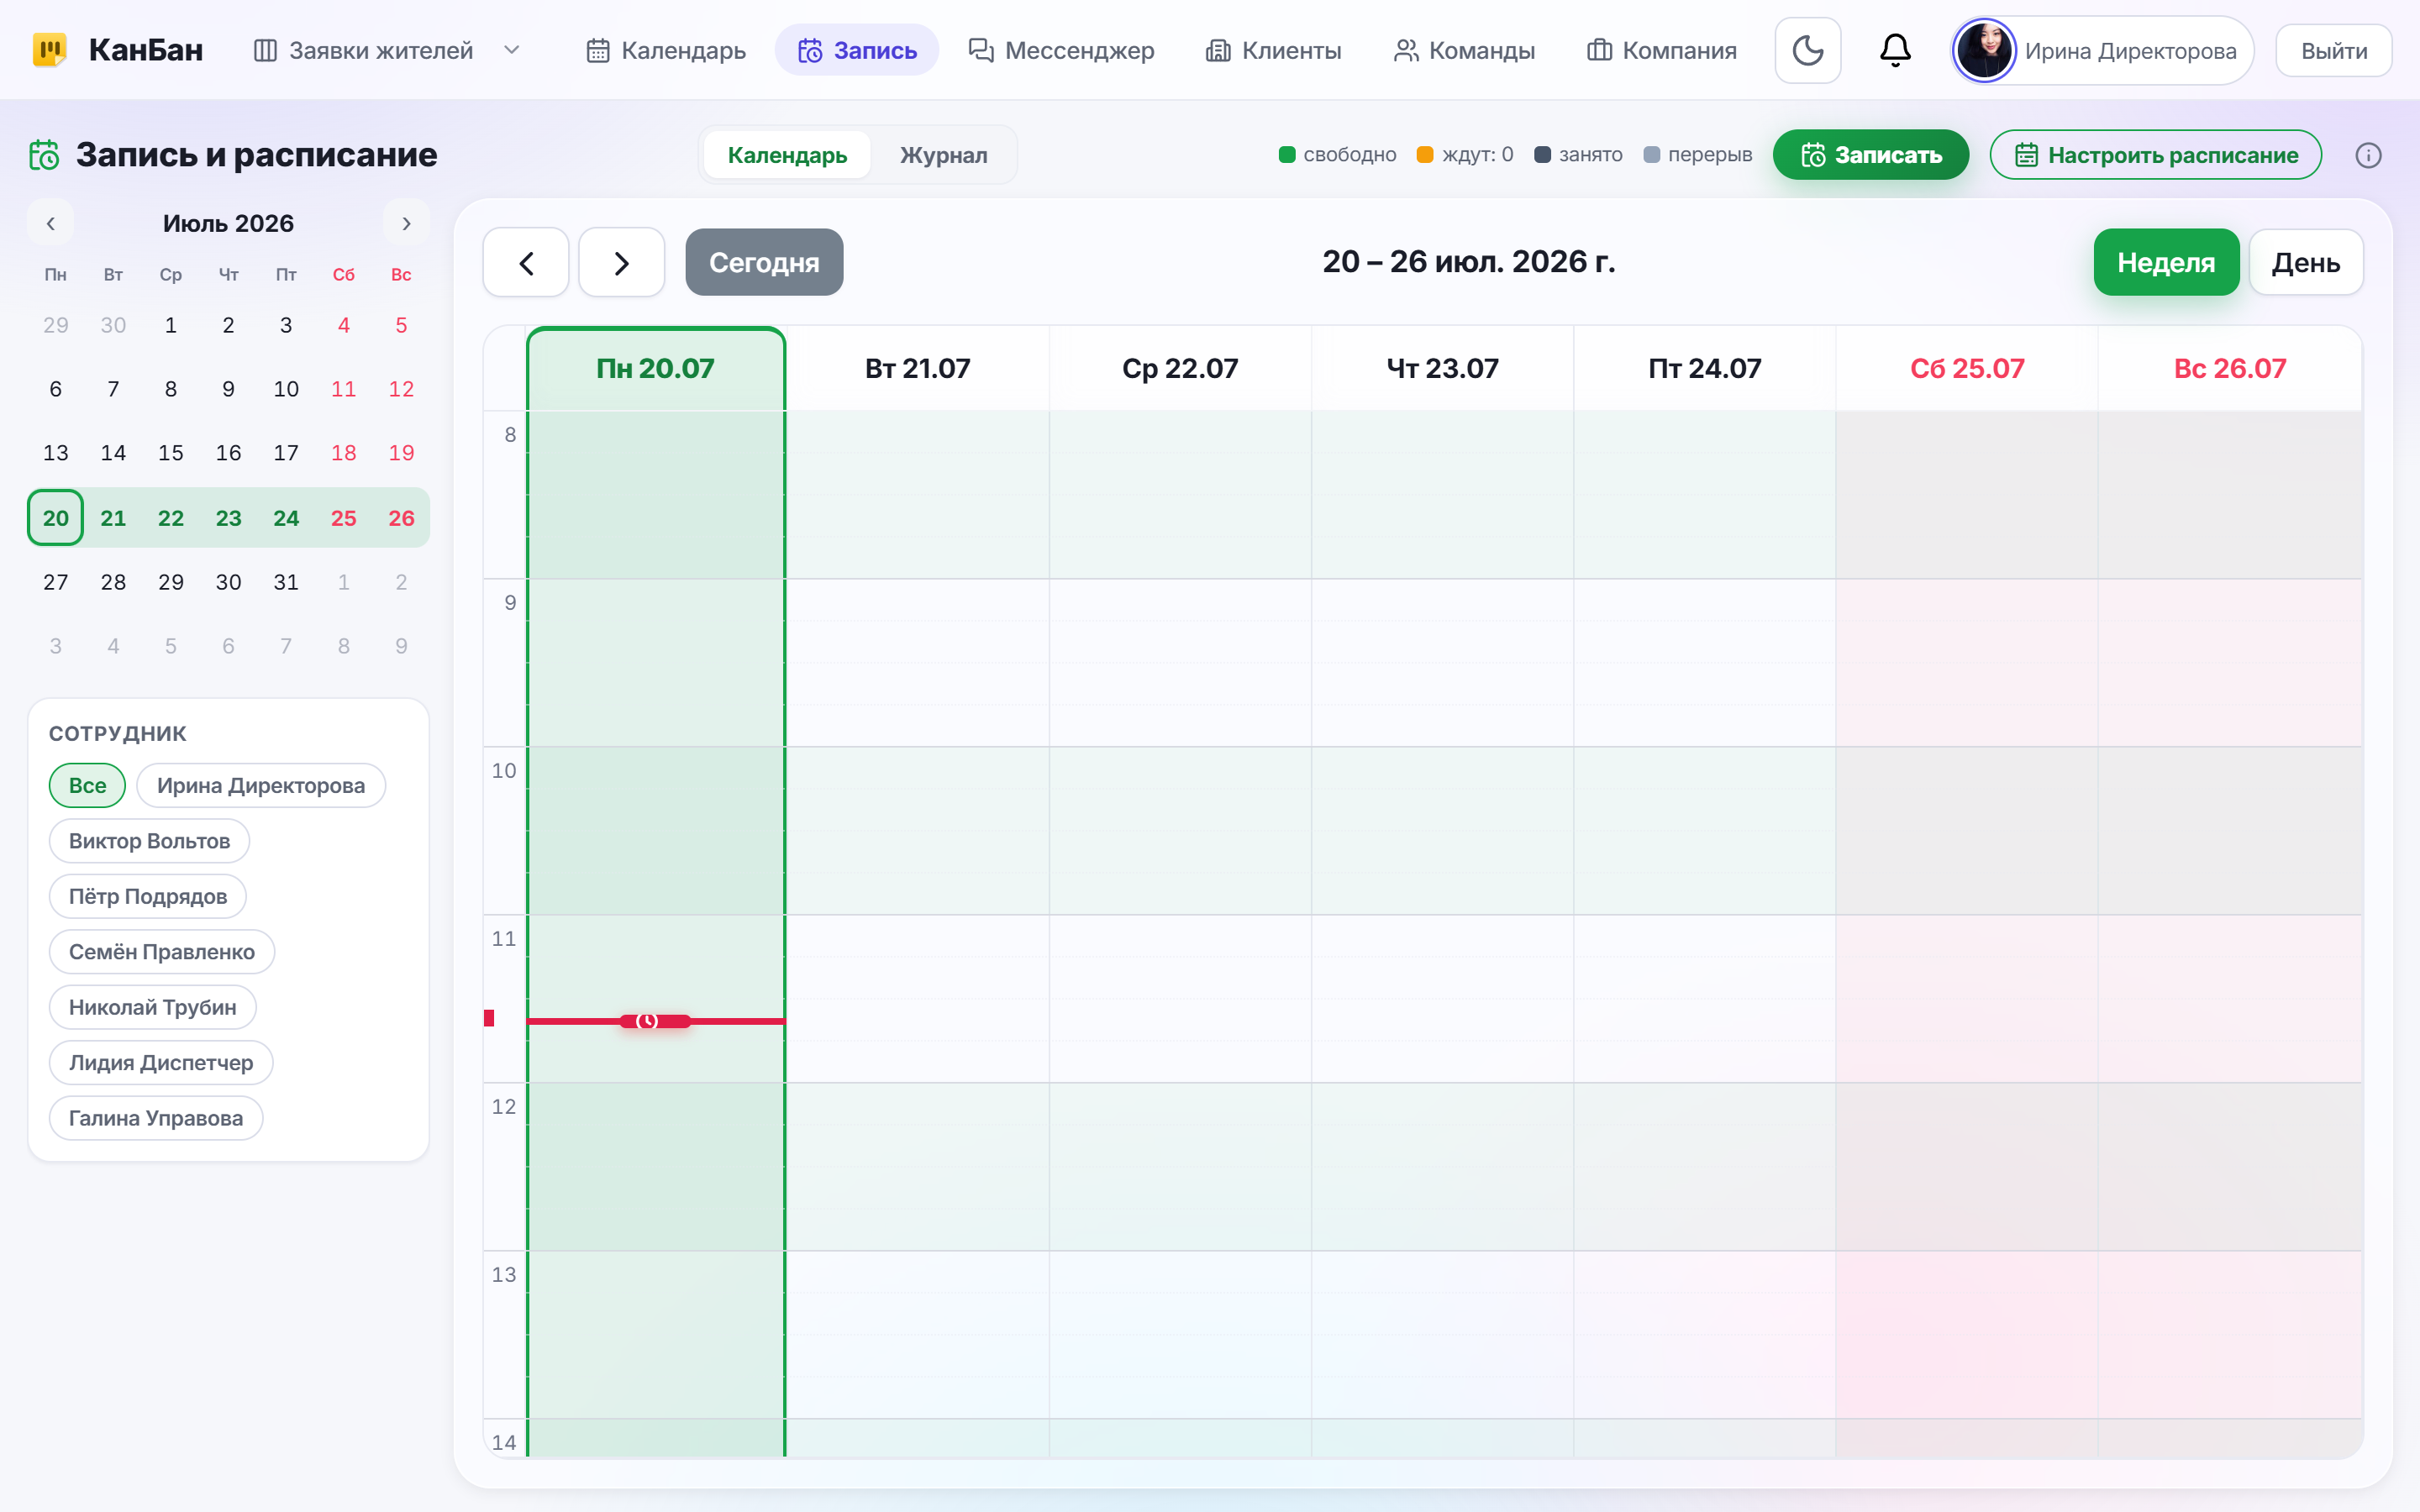Select the Все employee filter chip

87,785
